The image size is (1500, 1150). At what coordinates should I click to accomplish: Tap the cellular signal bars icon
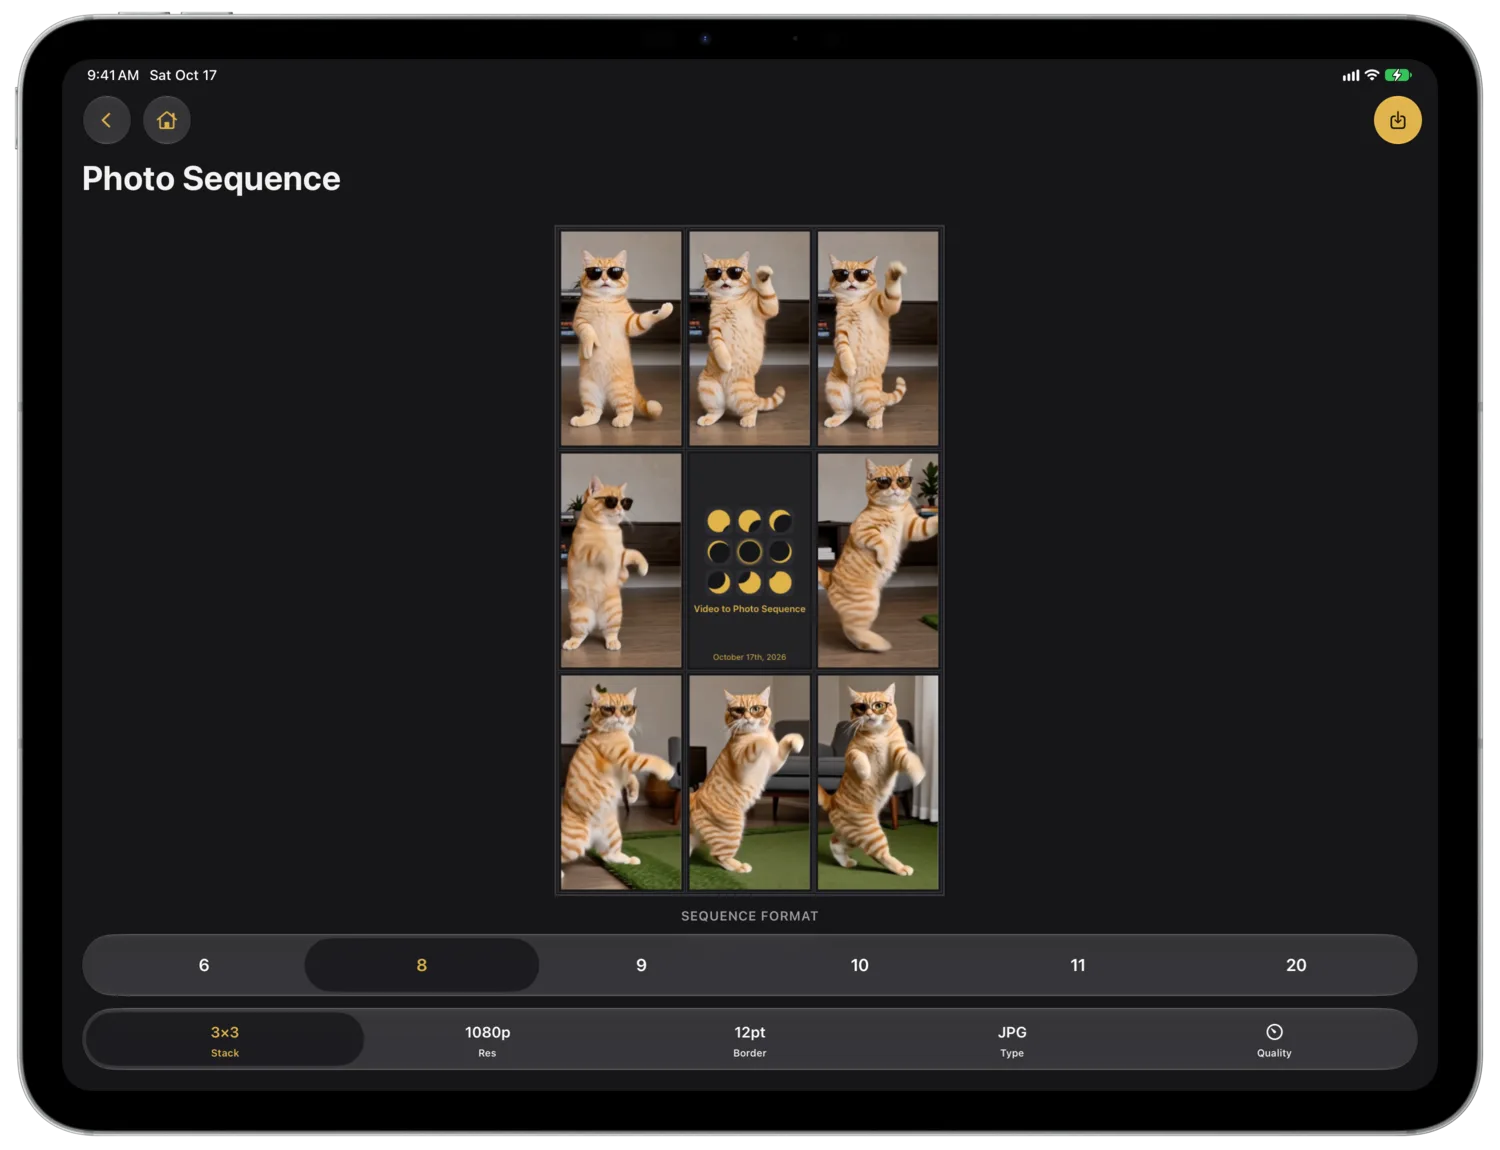coord(1350,75)
